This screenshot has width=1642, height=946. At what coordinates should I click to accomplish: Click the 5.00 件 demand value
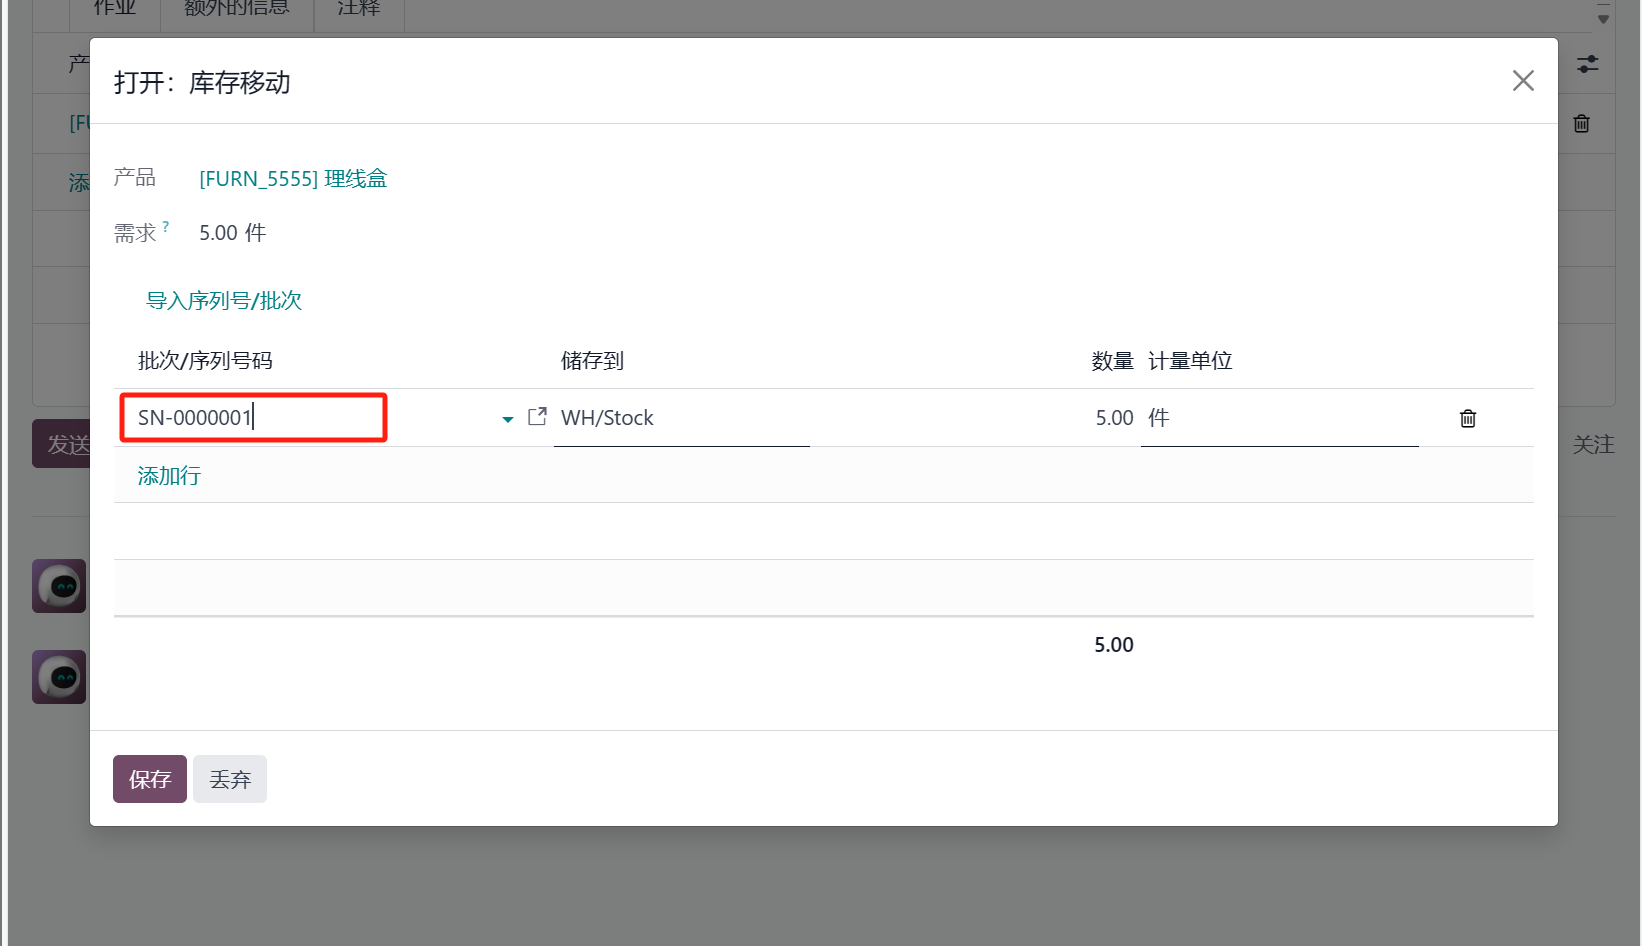[233, 233]
